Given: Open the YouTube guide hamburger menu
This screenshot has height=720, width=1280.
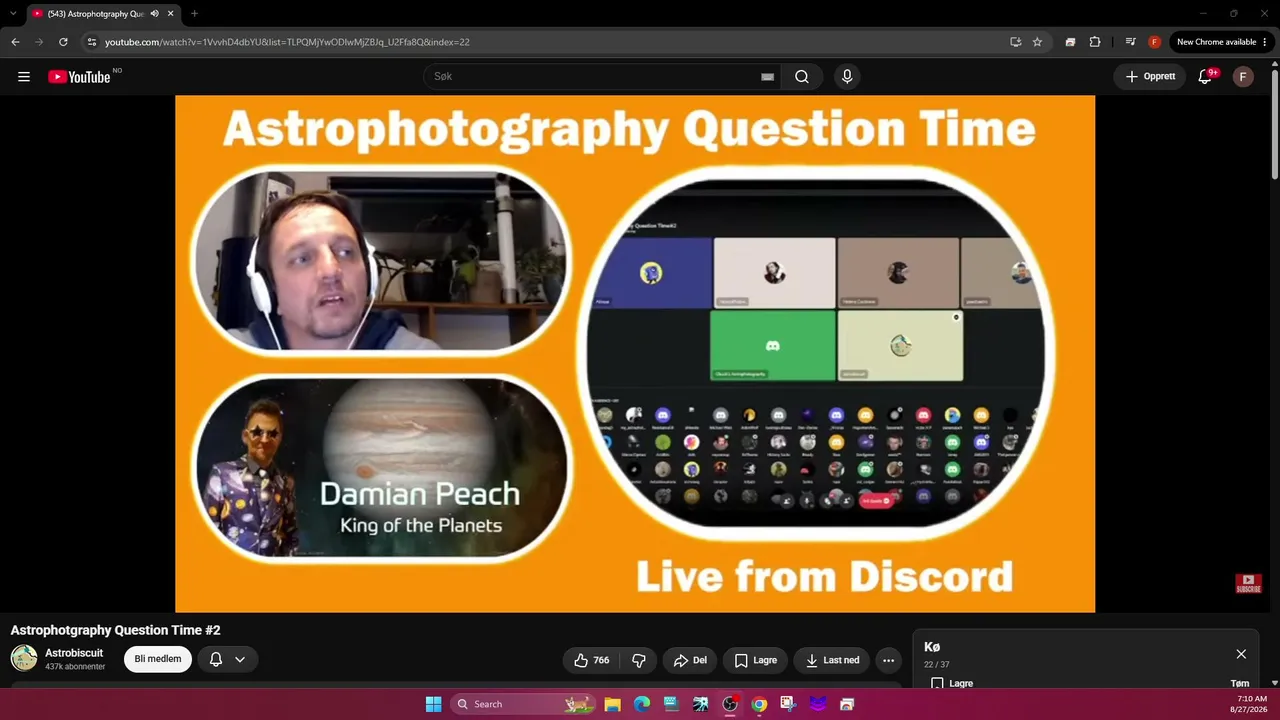Looking at the screenshot, I should [x=24, y=77].
